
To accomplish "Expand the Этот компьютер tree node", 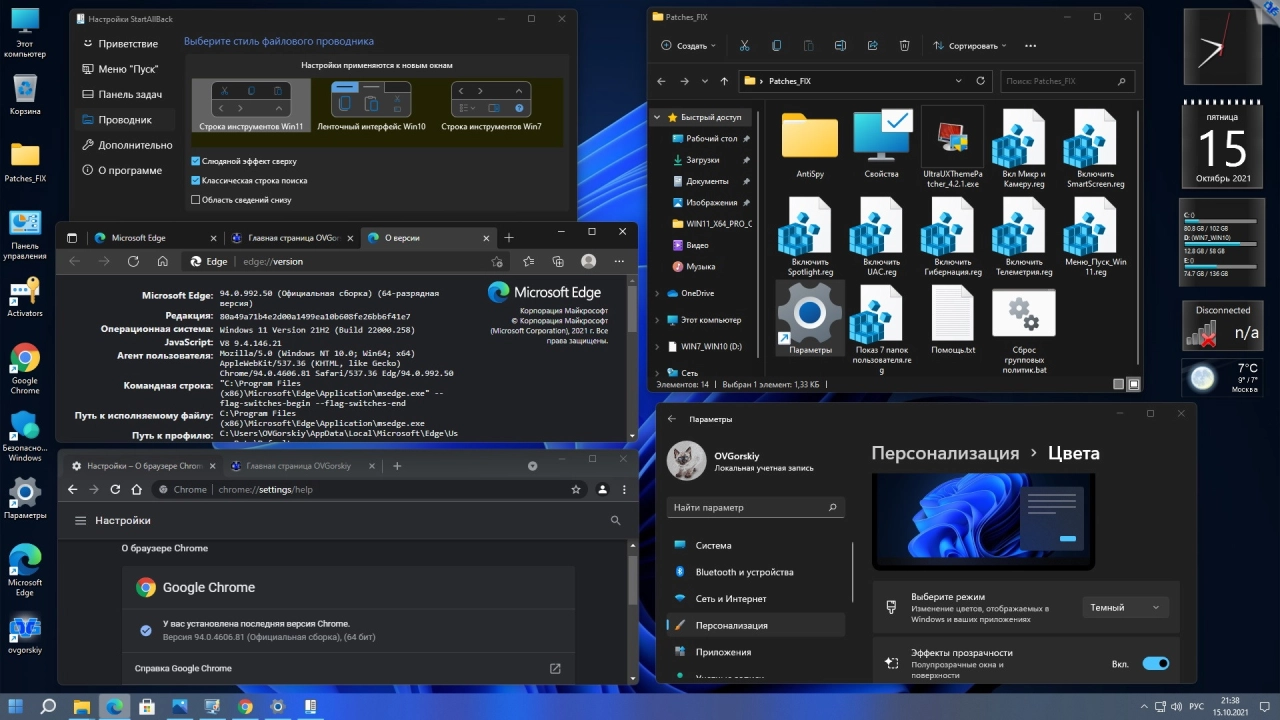I will pyautogui.click(x=657, y=320).
